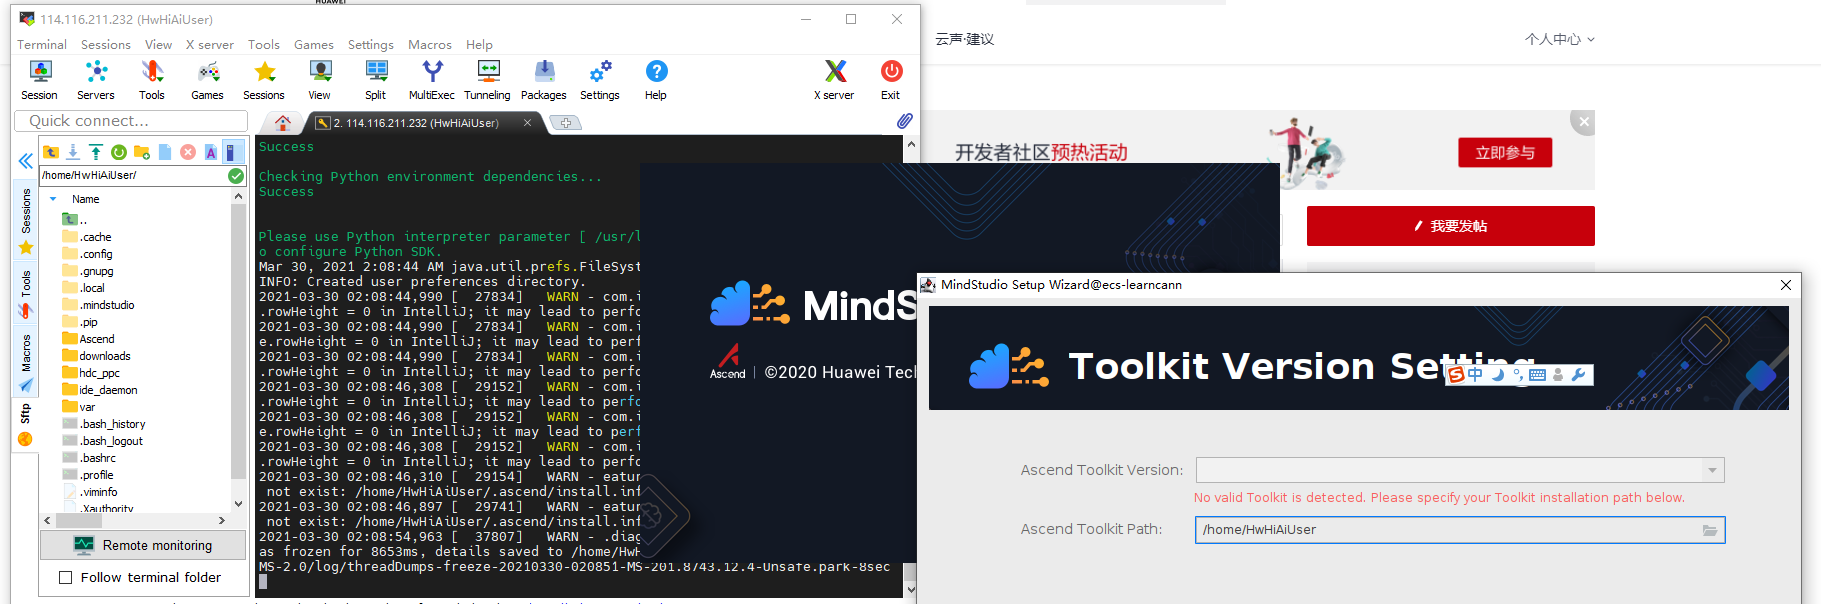Expand the 个人中心 dropdown on webpage
Image resolution: width=1821 pixels, height=604 pixels.
(x=1560, y=39)
